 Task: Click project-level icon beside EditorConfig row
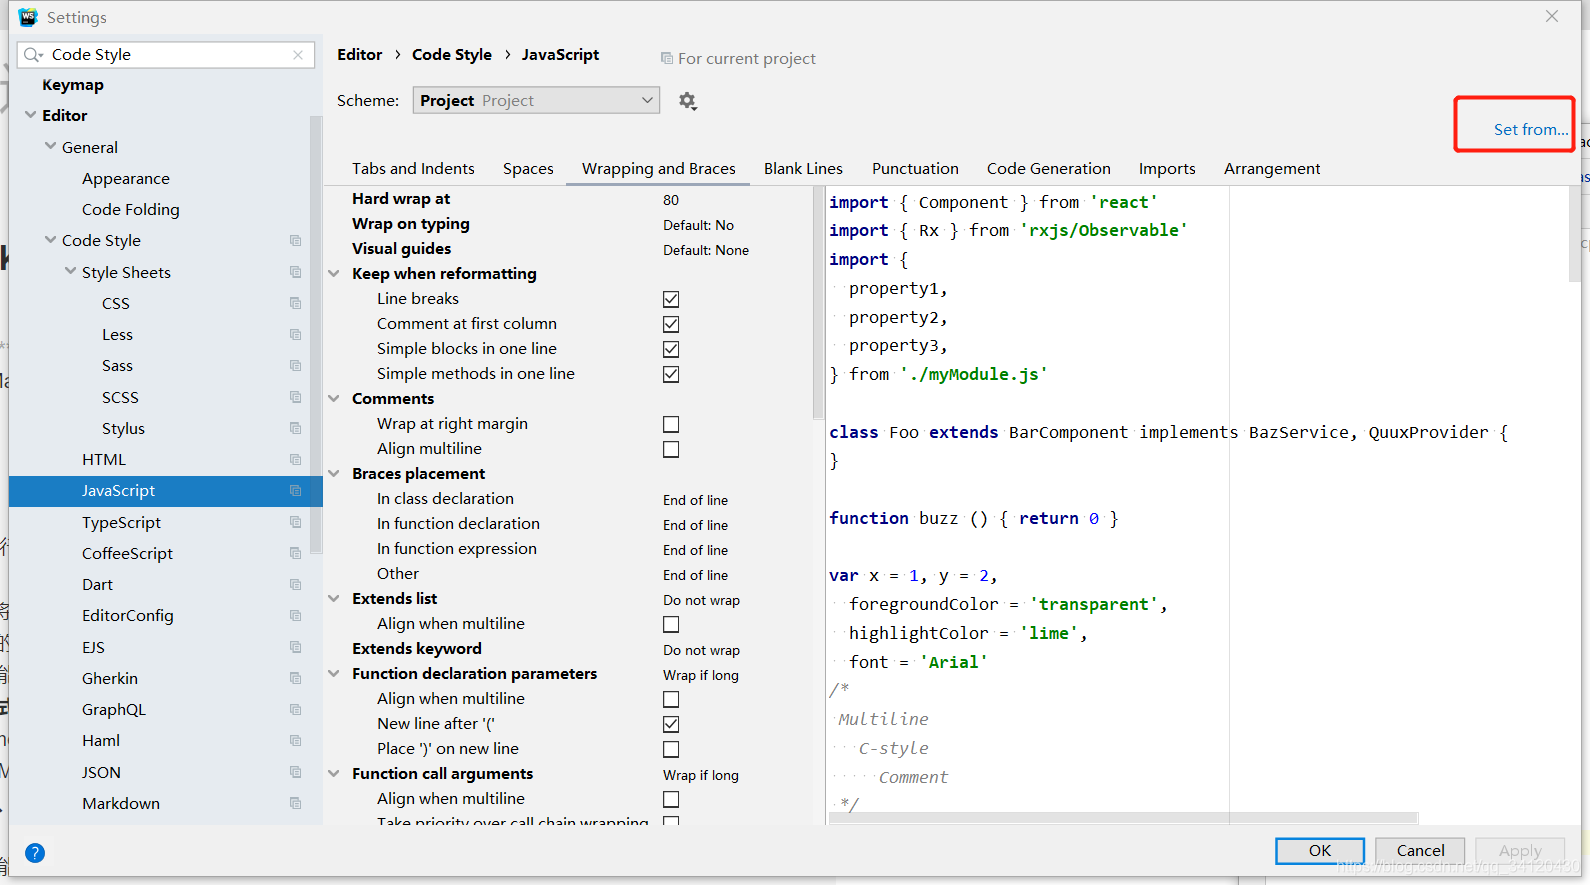coord(295,615)
